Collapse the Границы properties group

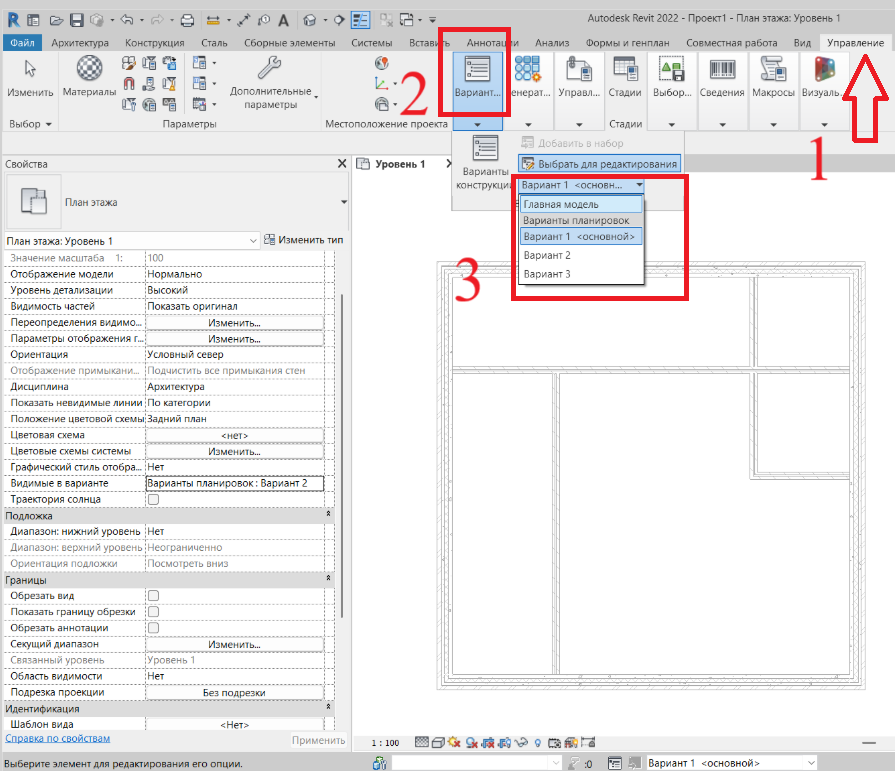point(328,579)
